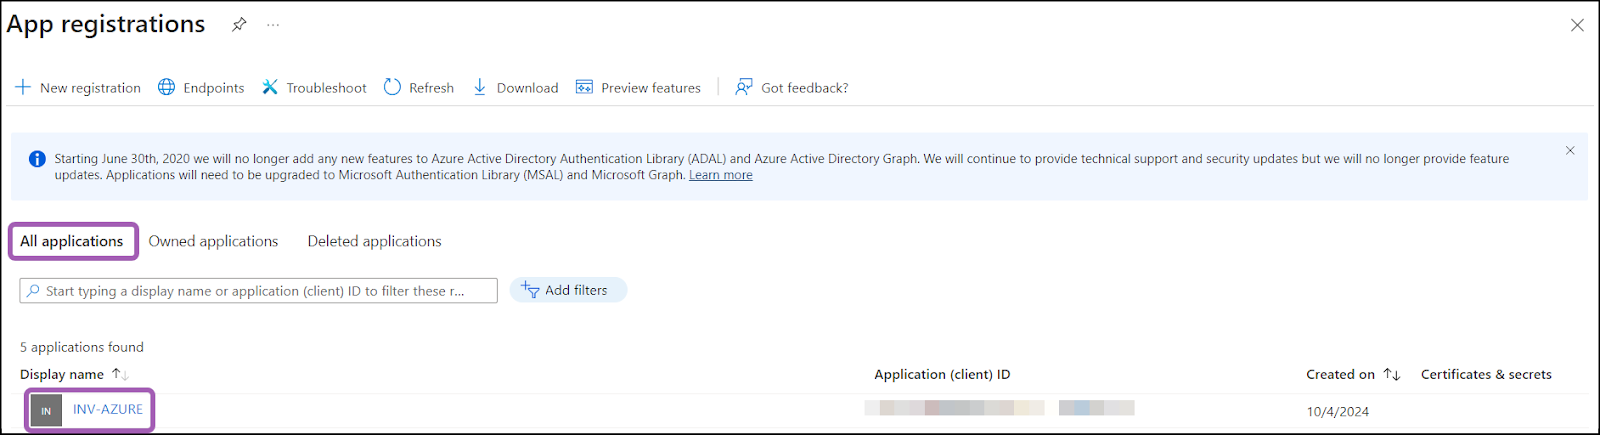Click the New registration plus icon

pos(23,88)
